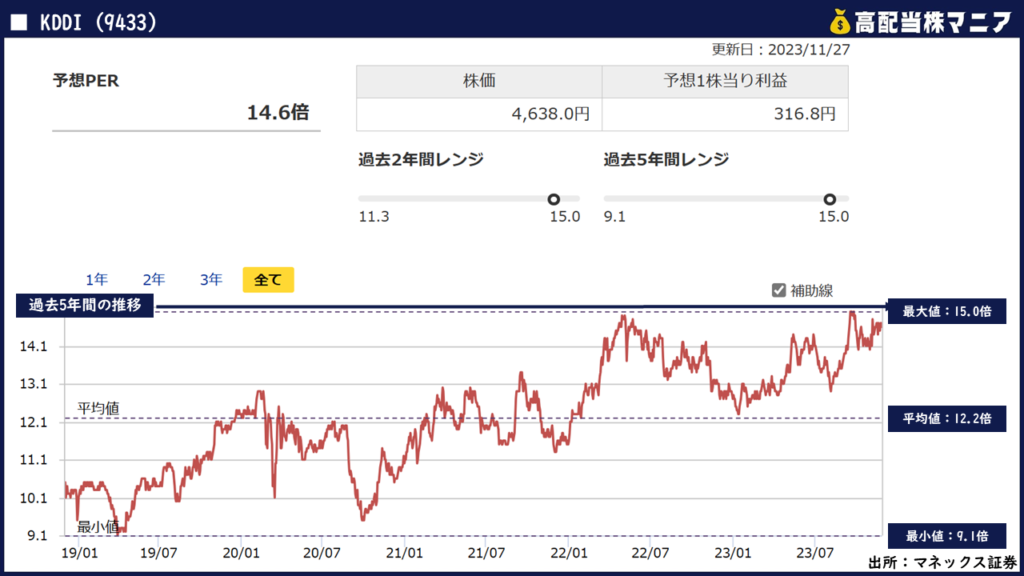This screenshot has height=576, width=1024.
Task: Click the 最小値:9.1倍 badge
Action: pyautogui.click(x=947, y=536)
